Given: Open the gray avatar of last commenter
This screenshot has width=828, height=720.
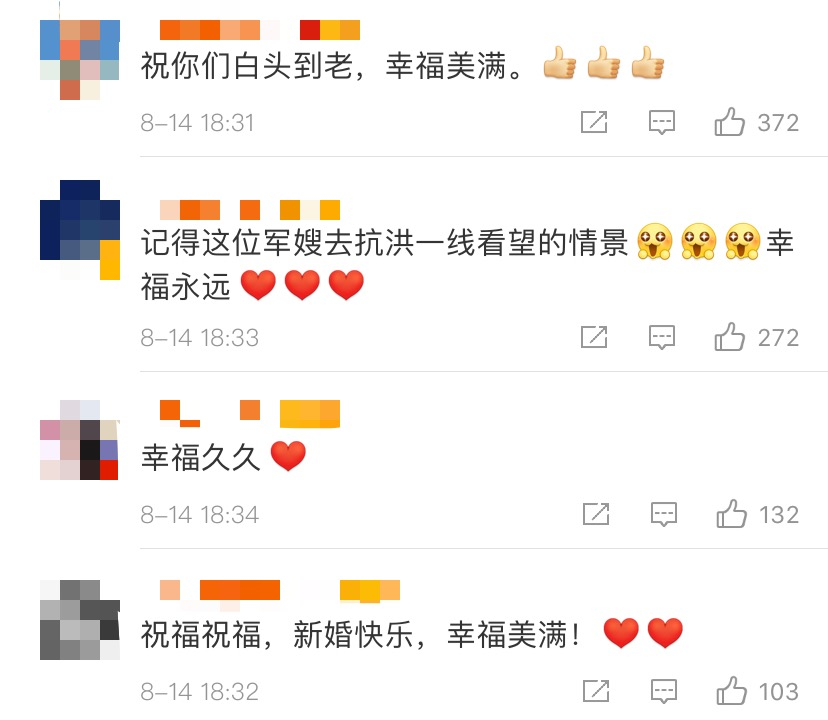Looking at the screenshot, I should [x=80, y=620].
